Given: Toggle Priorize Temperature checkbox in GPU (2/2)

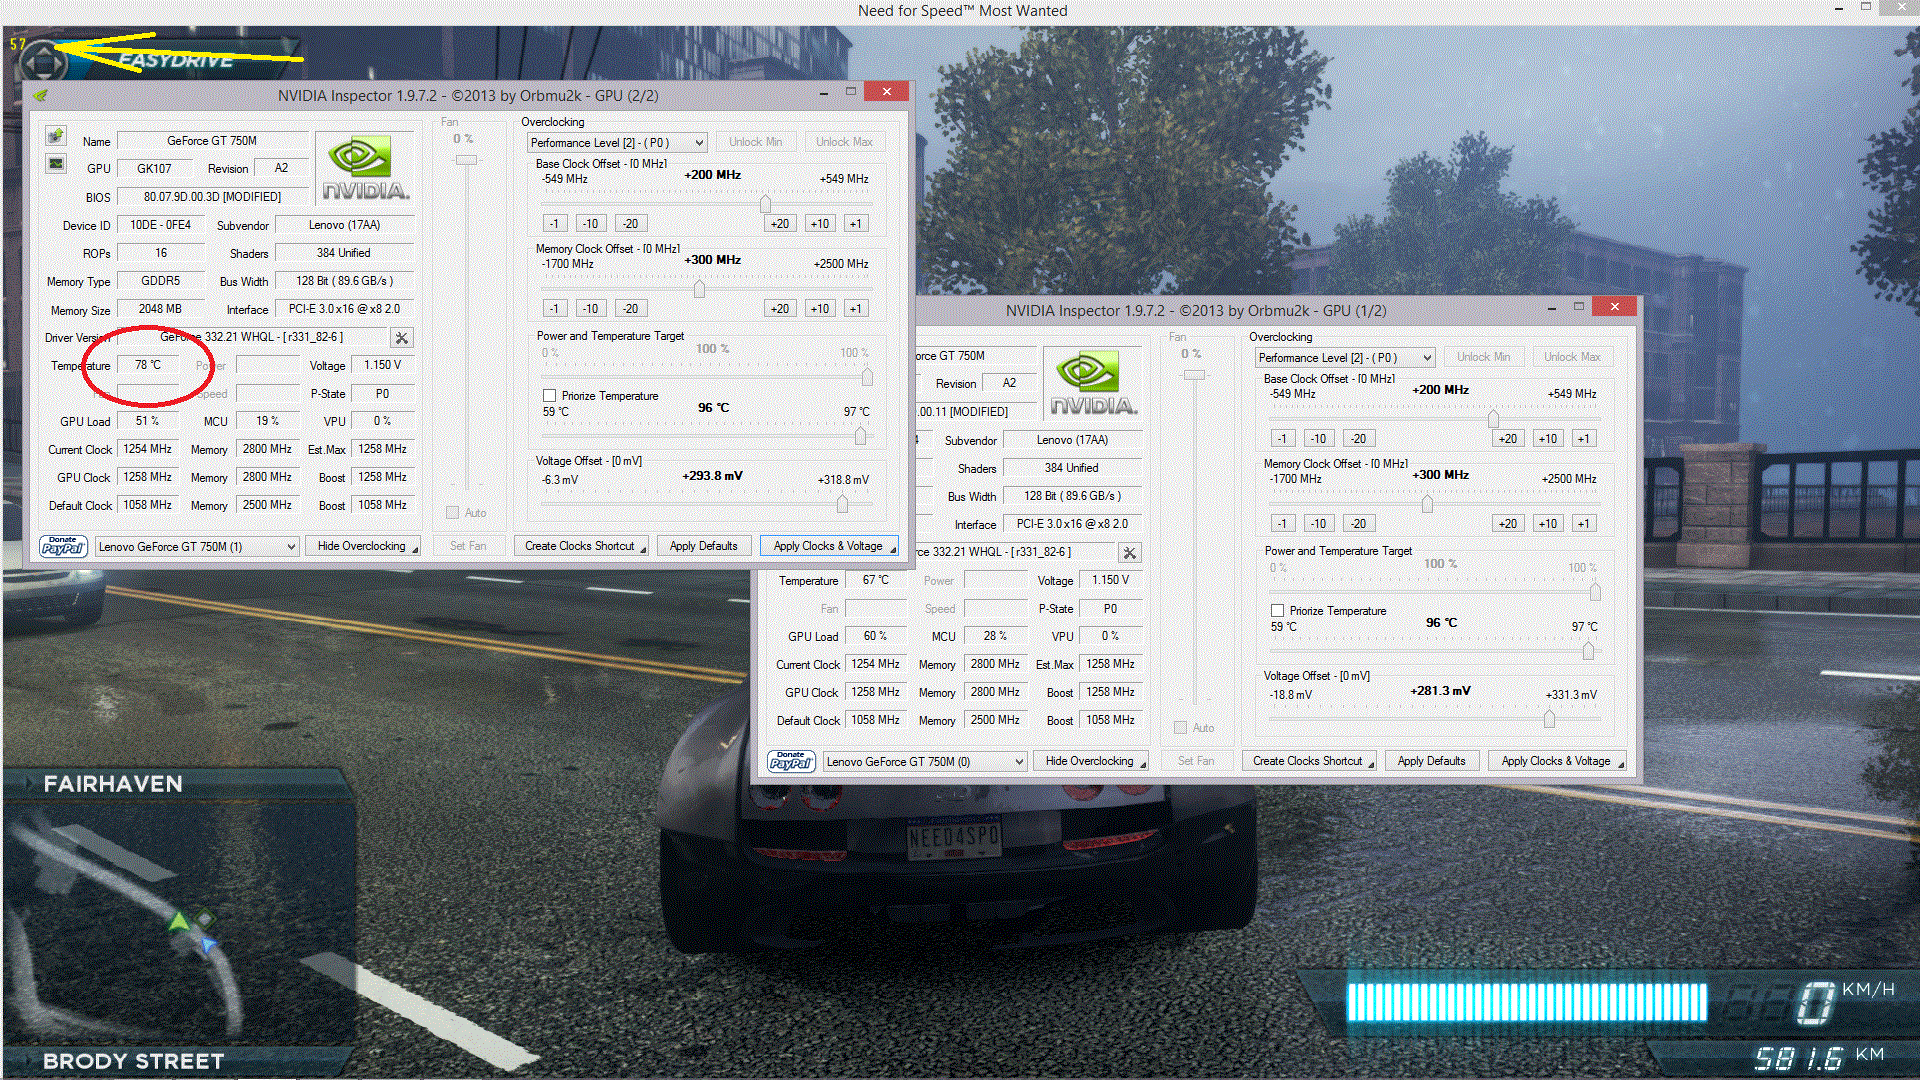Looking at the screenshot, I should coord(549,396).
